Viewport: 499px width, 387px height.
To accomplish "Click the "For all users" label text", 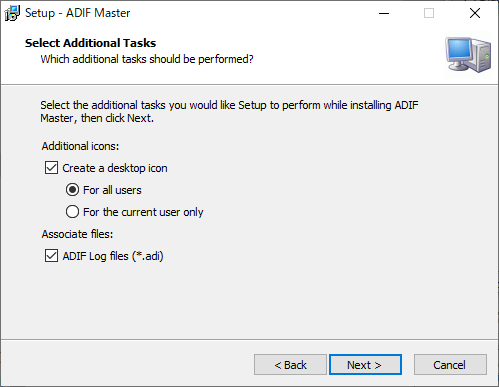I will pos(112,190).
